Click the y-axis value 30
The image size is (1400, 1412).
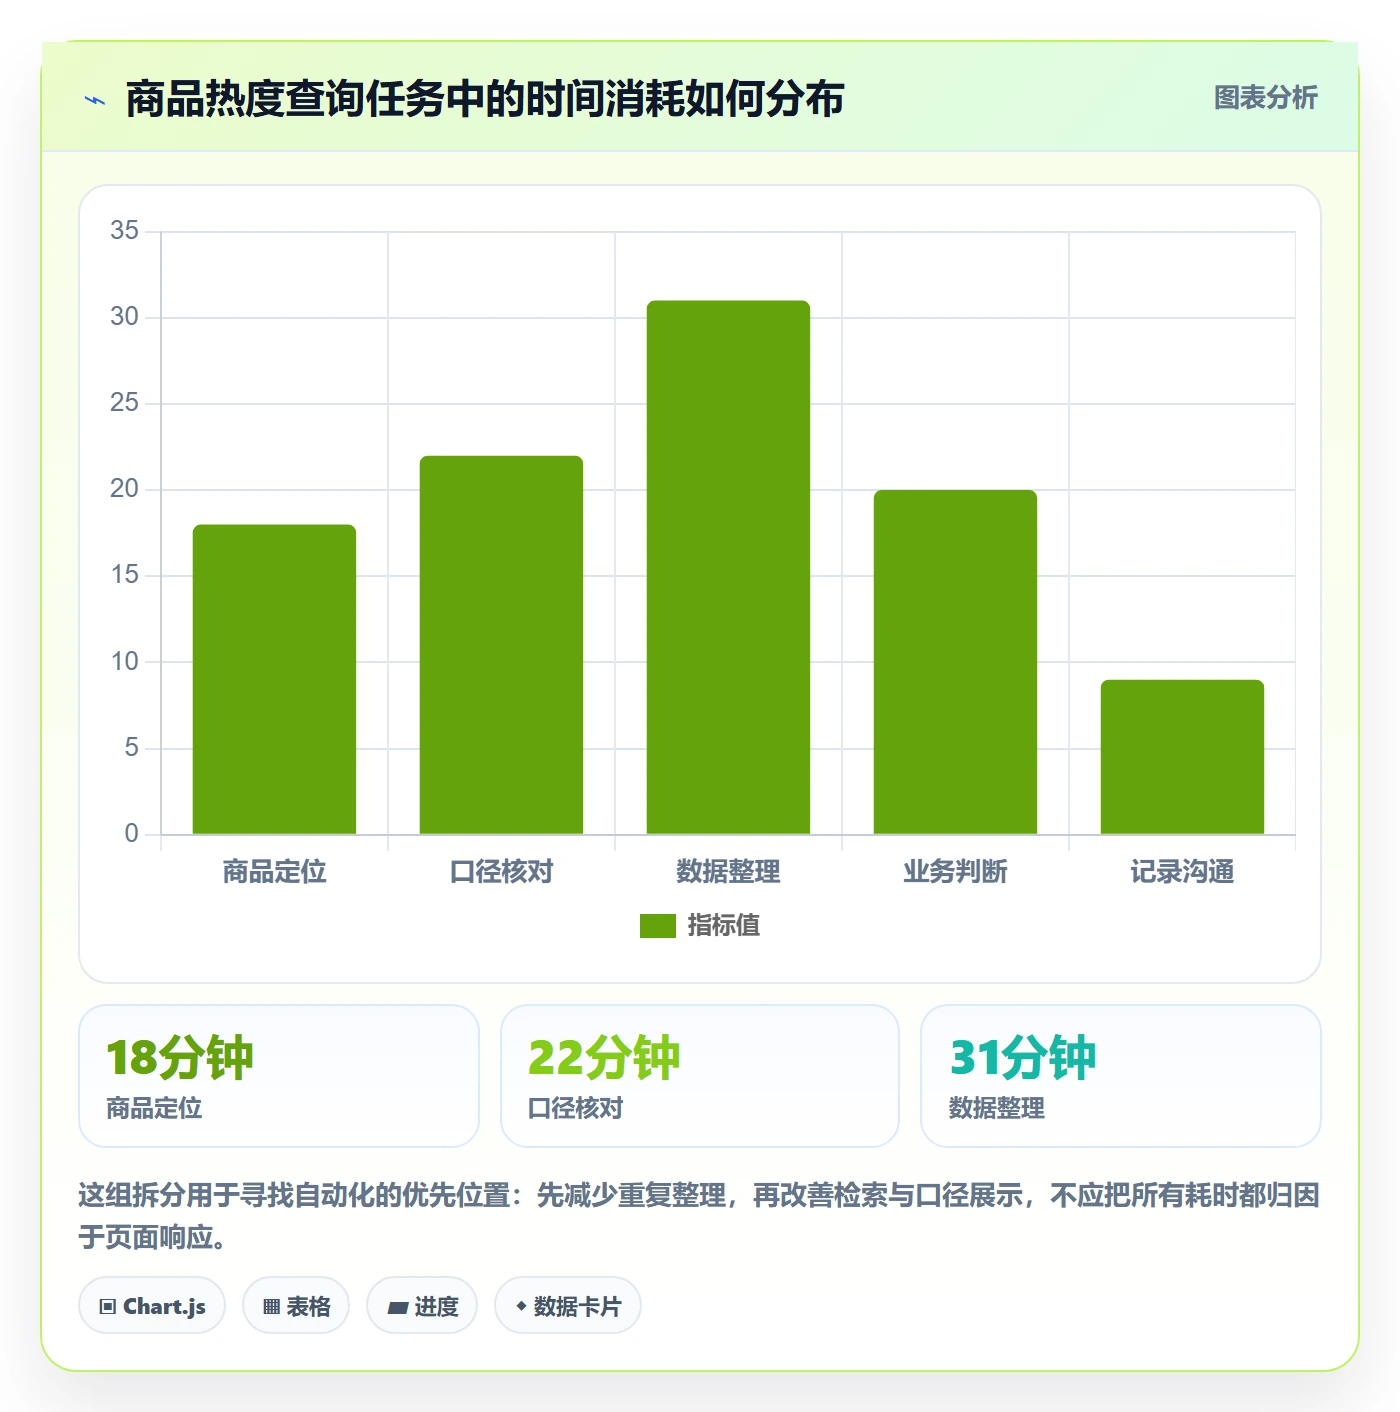[125, 317]
